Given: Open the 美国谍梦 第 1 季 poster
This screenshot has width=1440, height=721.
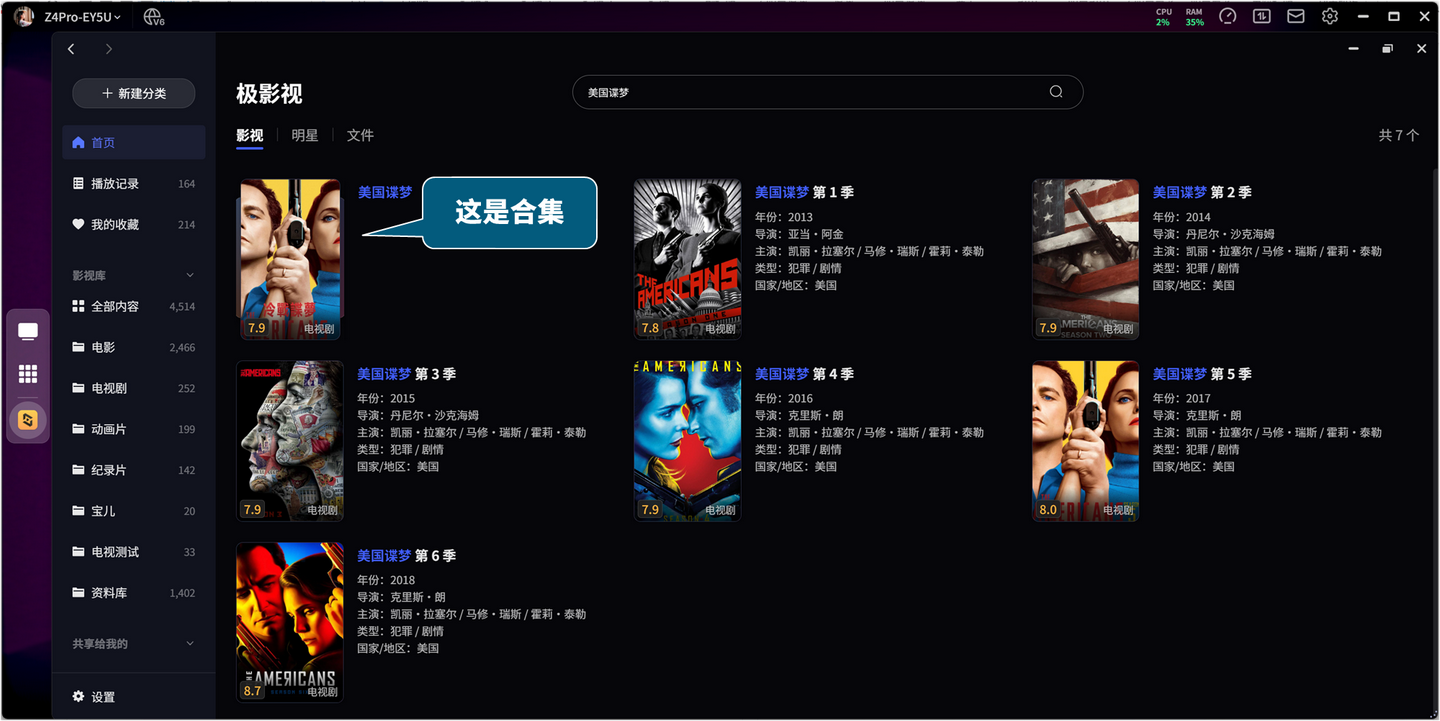Looking at the screenshot, I should (688, 259).
